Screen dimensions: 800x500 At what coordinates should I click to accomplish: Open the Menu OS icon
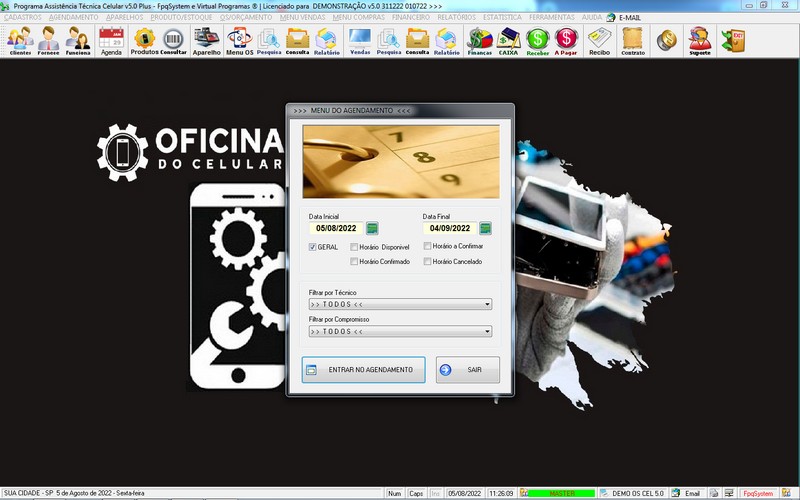coord(239,41)
